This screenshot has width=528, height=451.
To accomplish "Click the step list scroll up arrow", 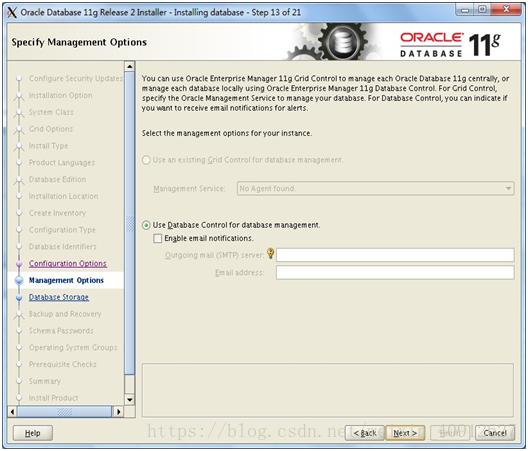I will [x=130, y=66].
